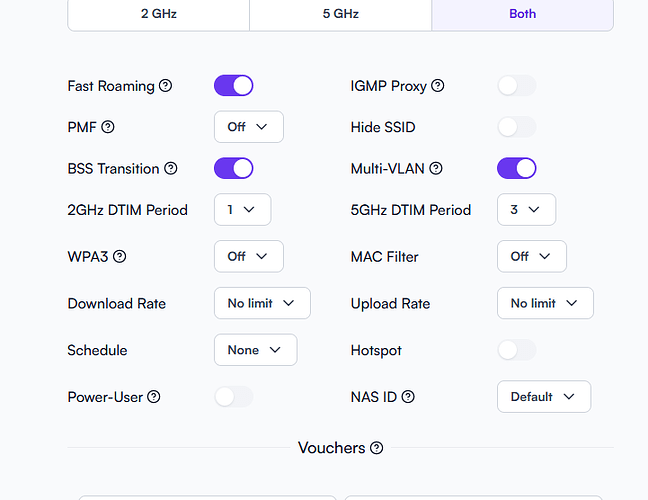The height and width of the screenshot is (500, 648).
Task: Click the NAS ID help icon
Action: pos(408,397)
